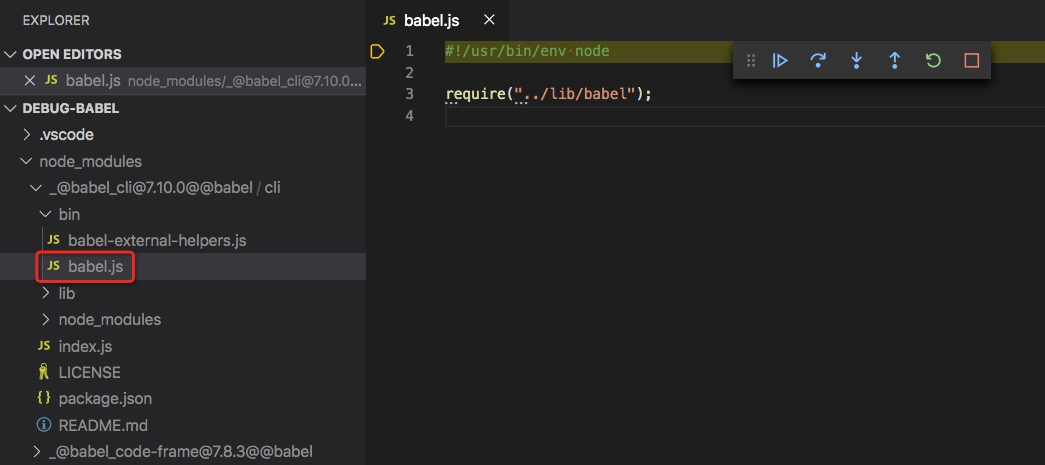Viewport: 1045px width, 465px height.
Task: Select babel.js entry in Open Editors
Action: (x=183, y=81)
